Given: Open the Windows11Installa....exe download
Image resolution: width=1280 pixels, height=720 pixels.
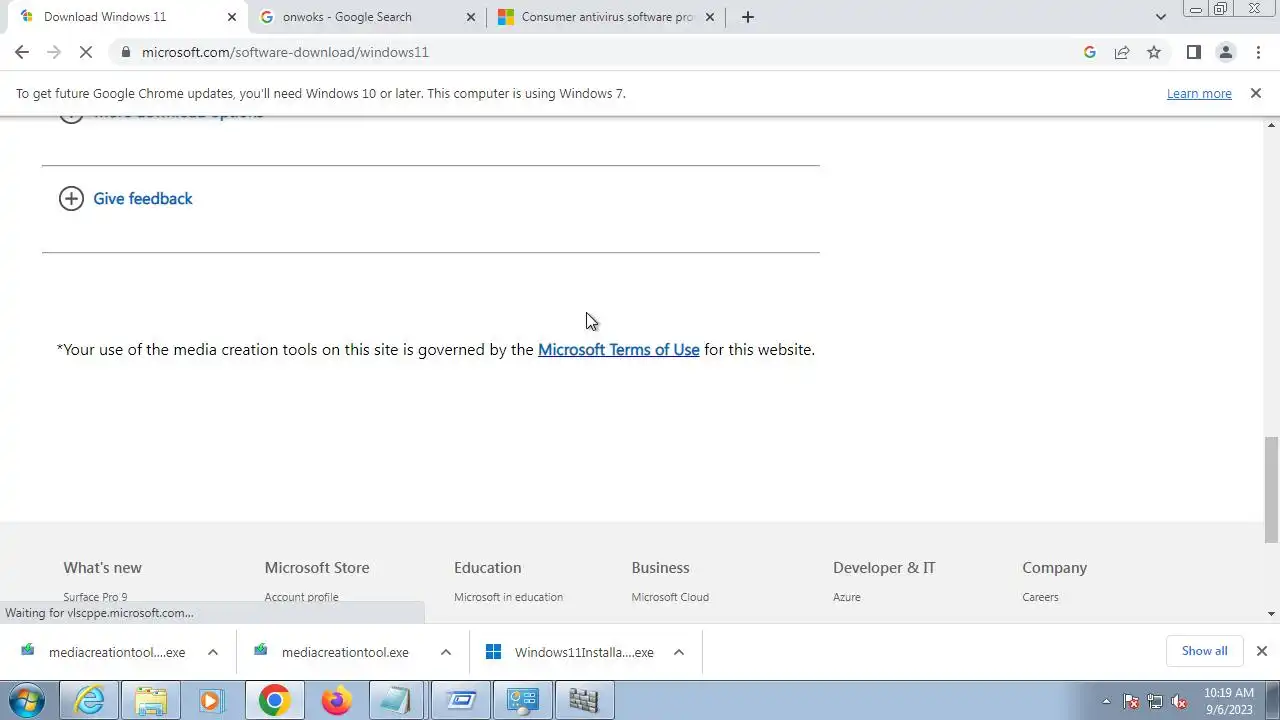Looking at the screenshot, I should coord(569,652).
